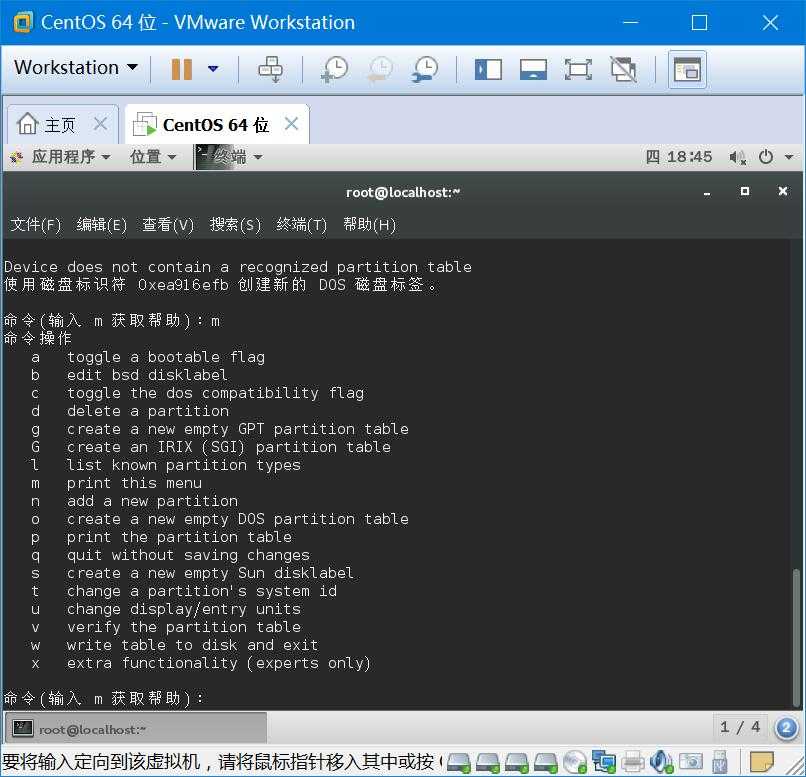
Task: Open the 终端 terminal app menu
Action: (229, 157)
